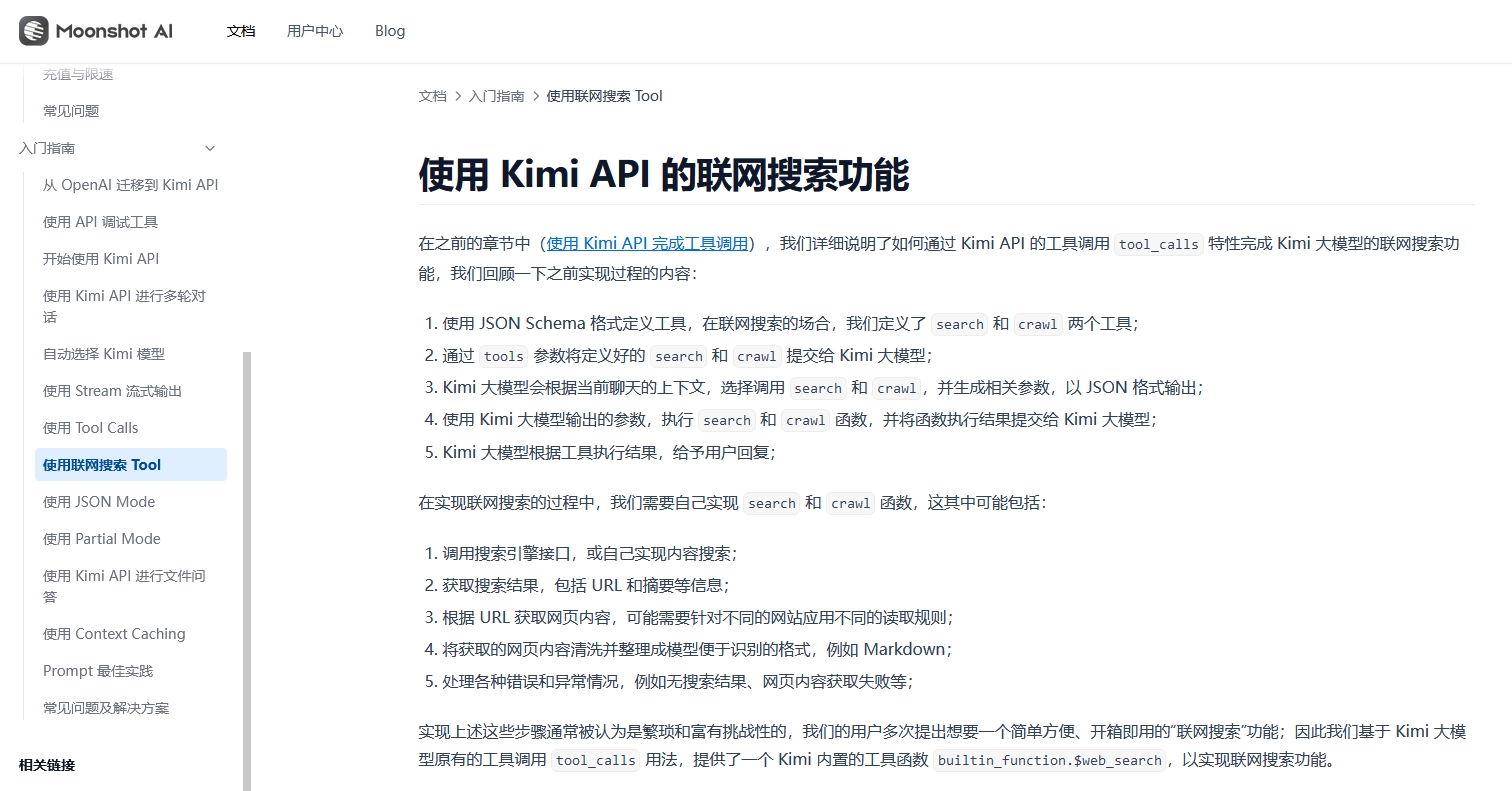The width and height of the screenshot is (1512, 791).
Task: Open 自动选择 Kimi 模型 page
Action: click(104, 354)
